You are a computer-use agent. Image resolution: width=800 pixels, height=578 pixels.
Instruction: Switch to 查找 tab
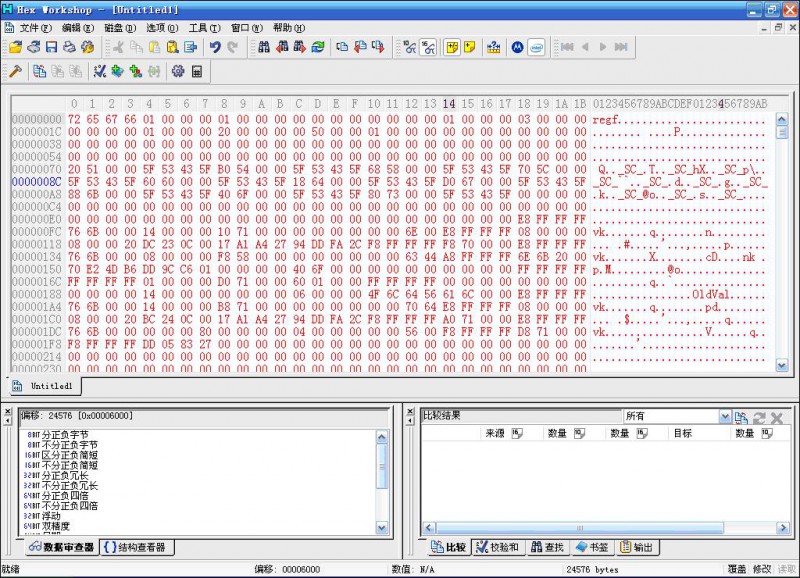point(547,547)
